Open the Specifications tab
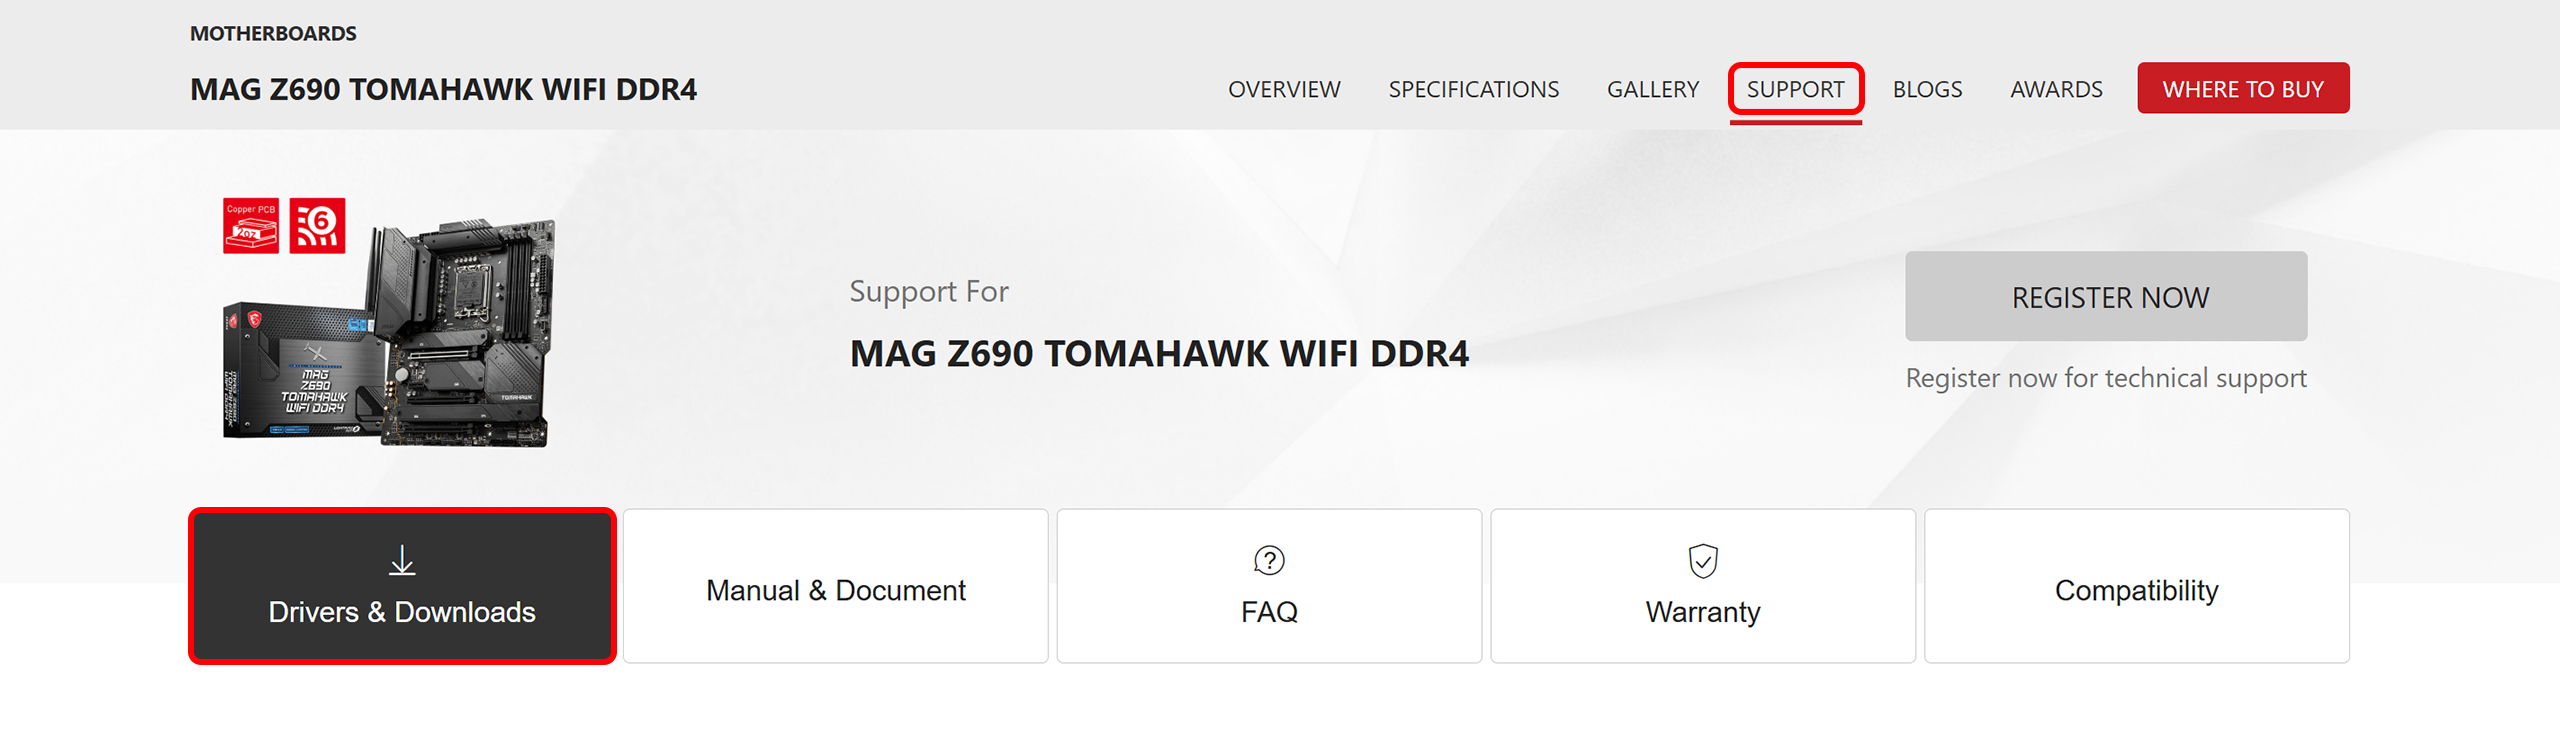Viewport: 2560px width, 739px height. click(x=1473, y=89)
